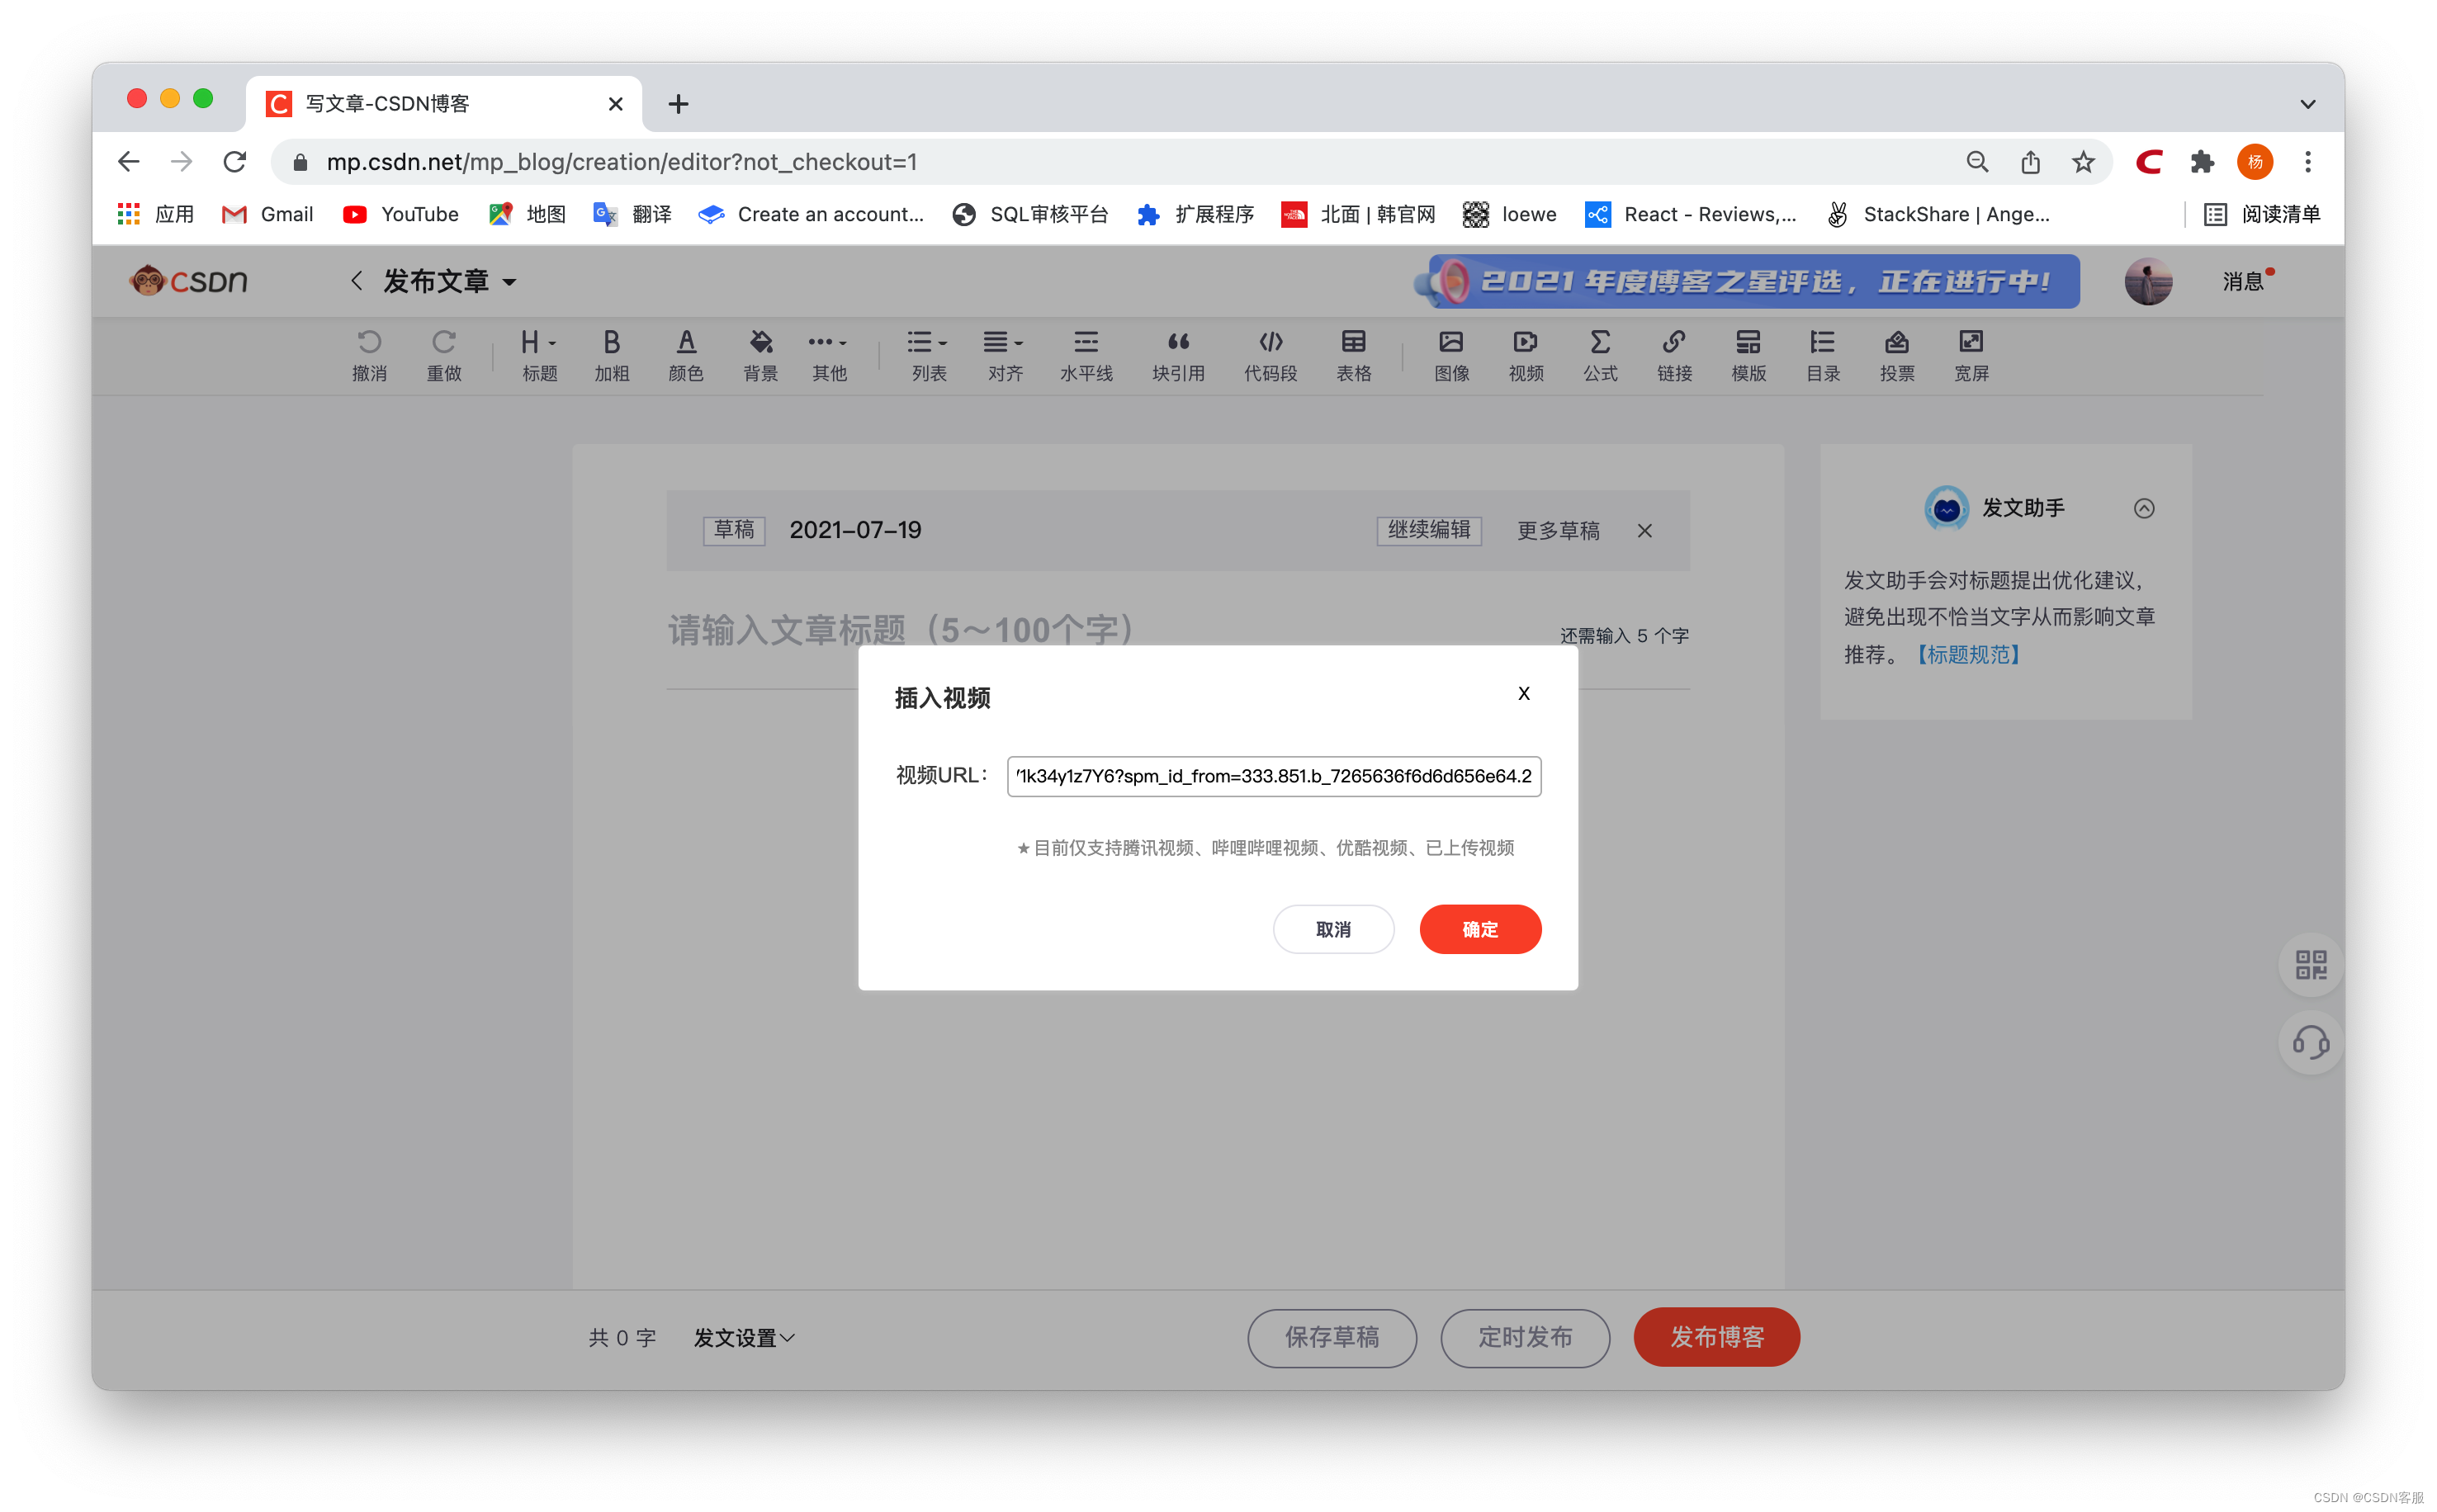
Task: Click the 视频URL input field
Action: coord(1273,776)
